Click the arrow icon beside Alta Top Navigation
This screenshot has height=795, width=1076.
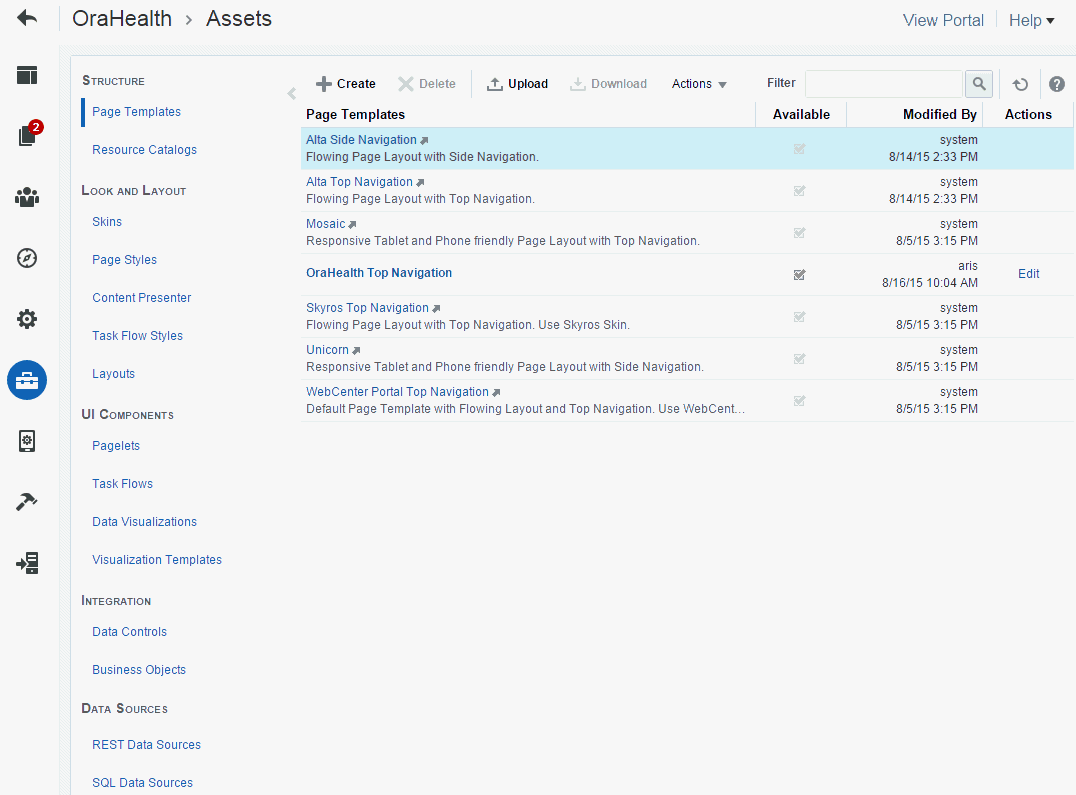click(x=421, y=182)
